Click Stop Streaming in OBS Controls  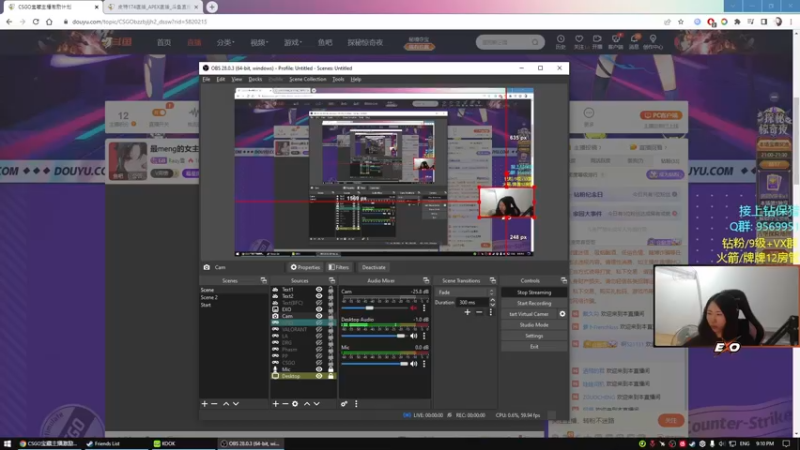534,292
